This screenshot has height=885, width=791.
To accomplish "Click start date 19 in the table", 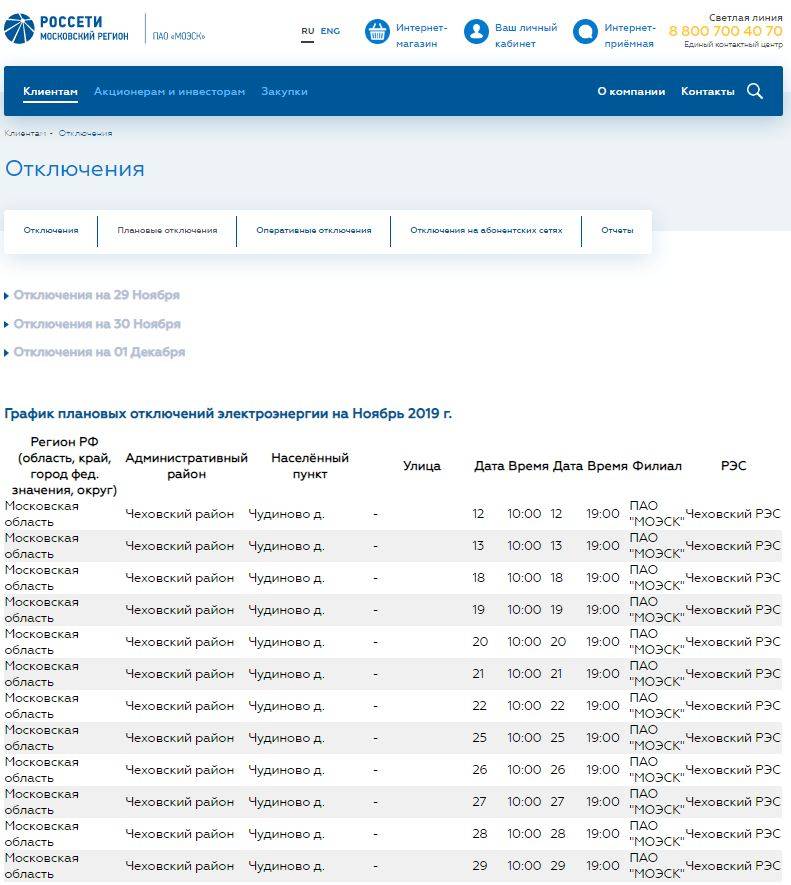I will tap(479, 610).
